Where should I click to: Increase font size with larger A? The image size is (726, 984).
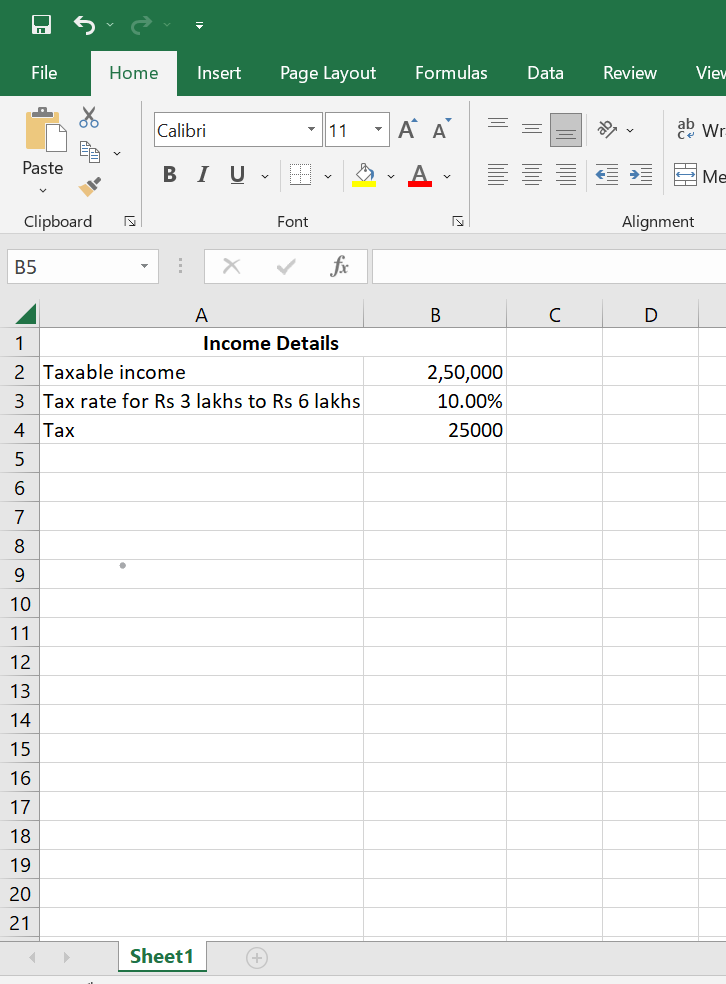tap(408, 129)
